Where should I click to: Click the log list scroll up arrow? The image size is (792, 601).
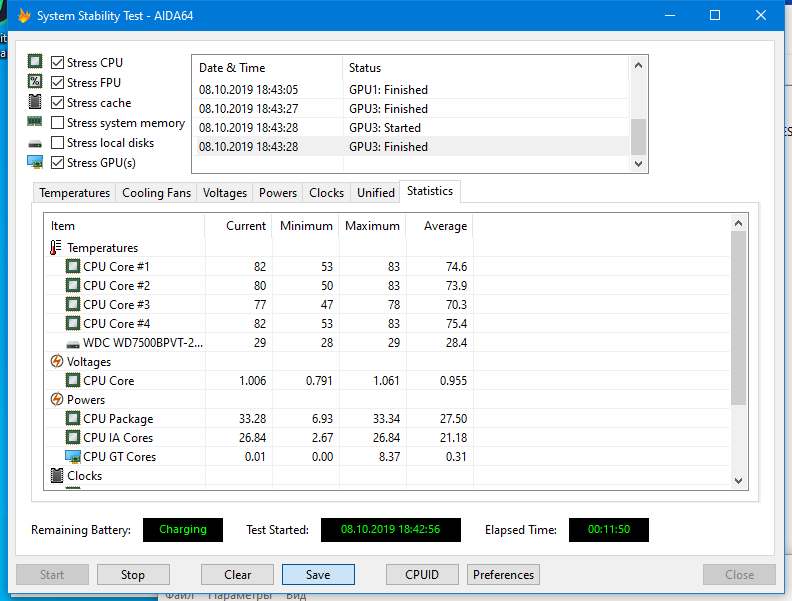point(638,66)
